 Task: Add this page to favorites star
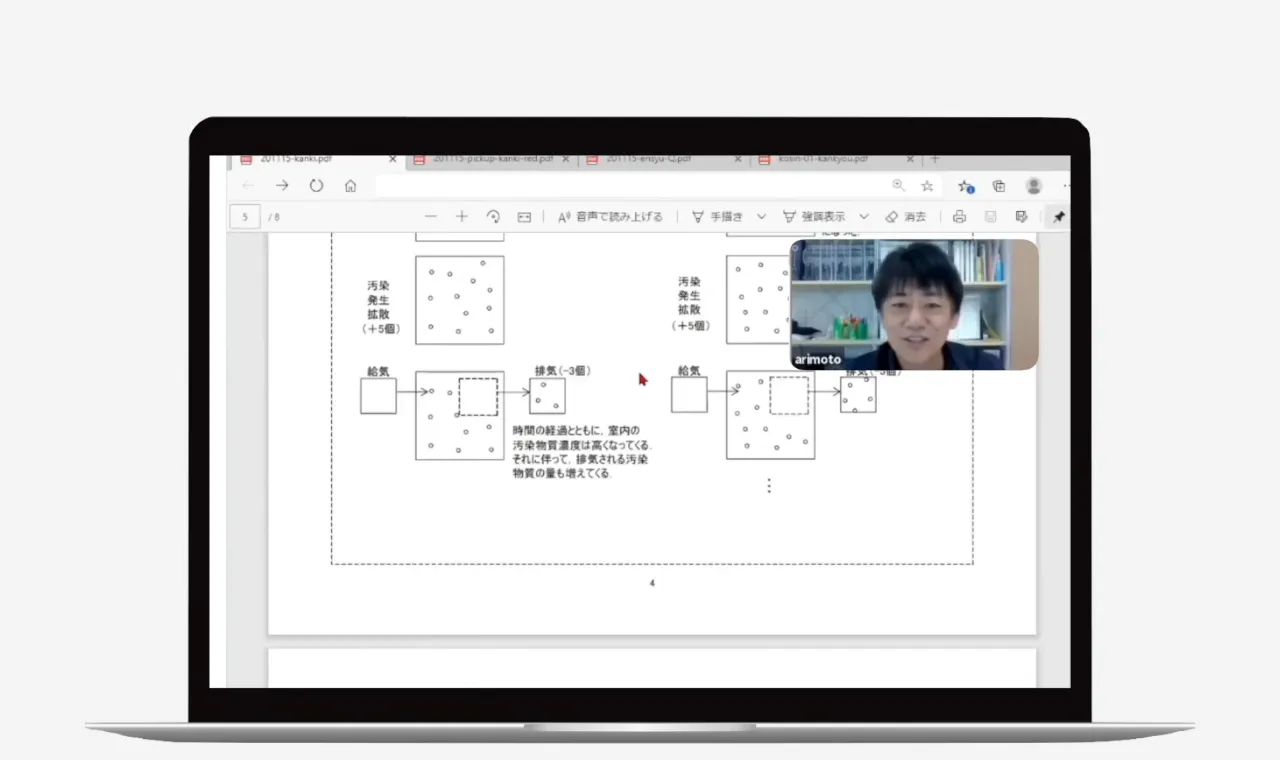pyautogui.click(x=927, y=186)
